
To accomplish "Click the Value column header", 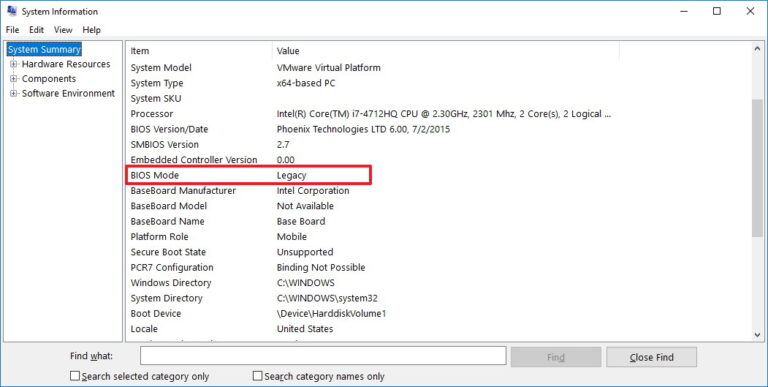I will click(446, 51).
